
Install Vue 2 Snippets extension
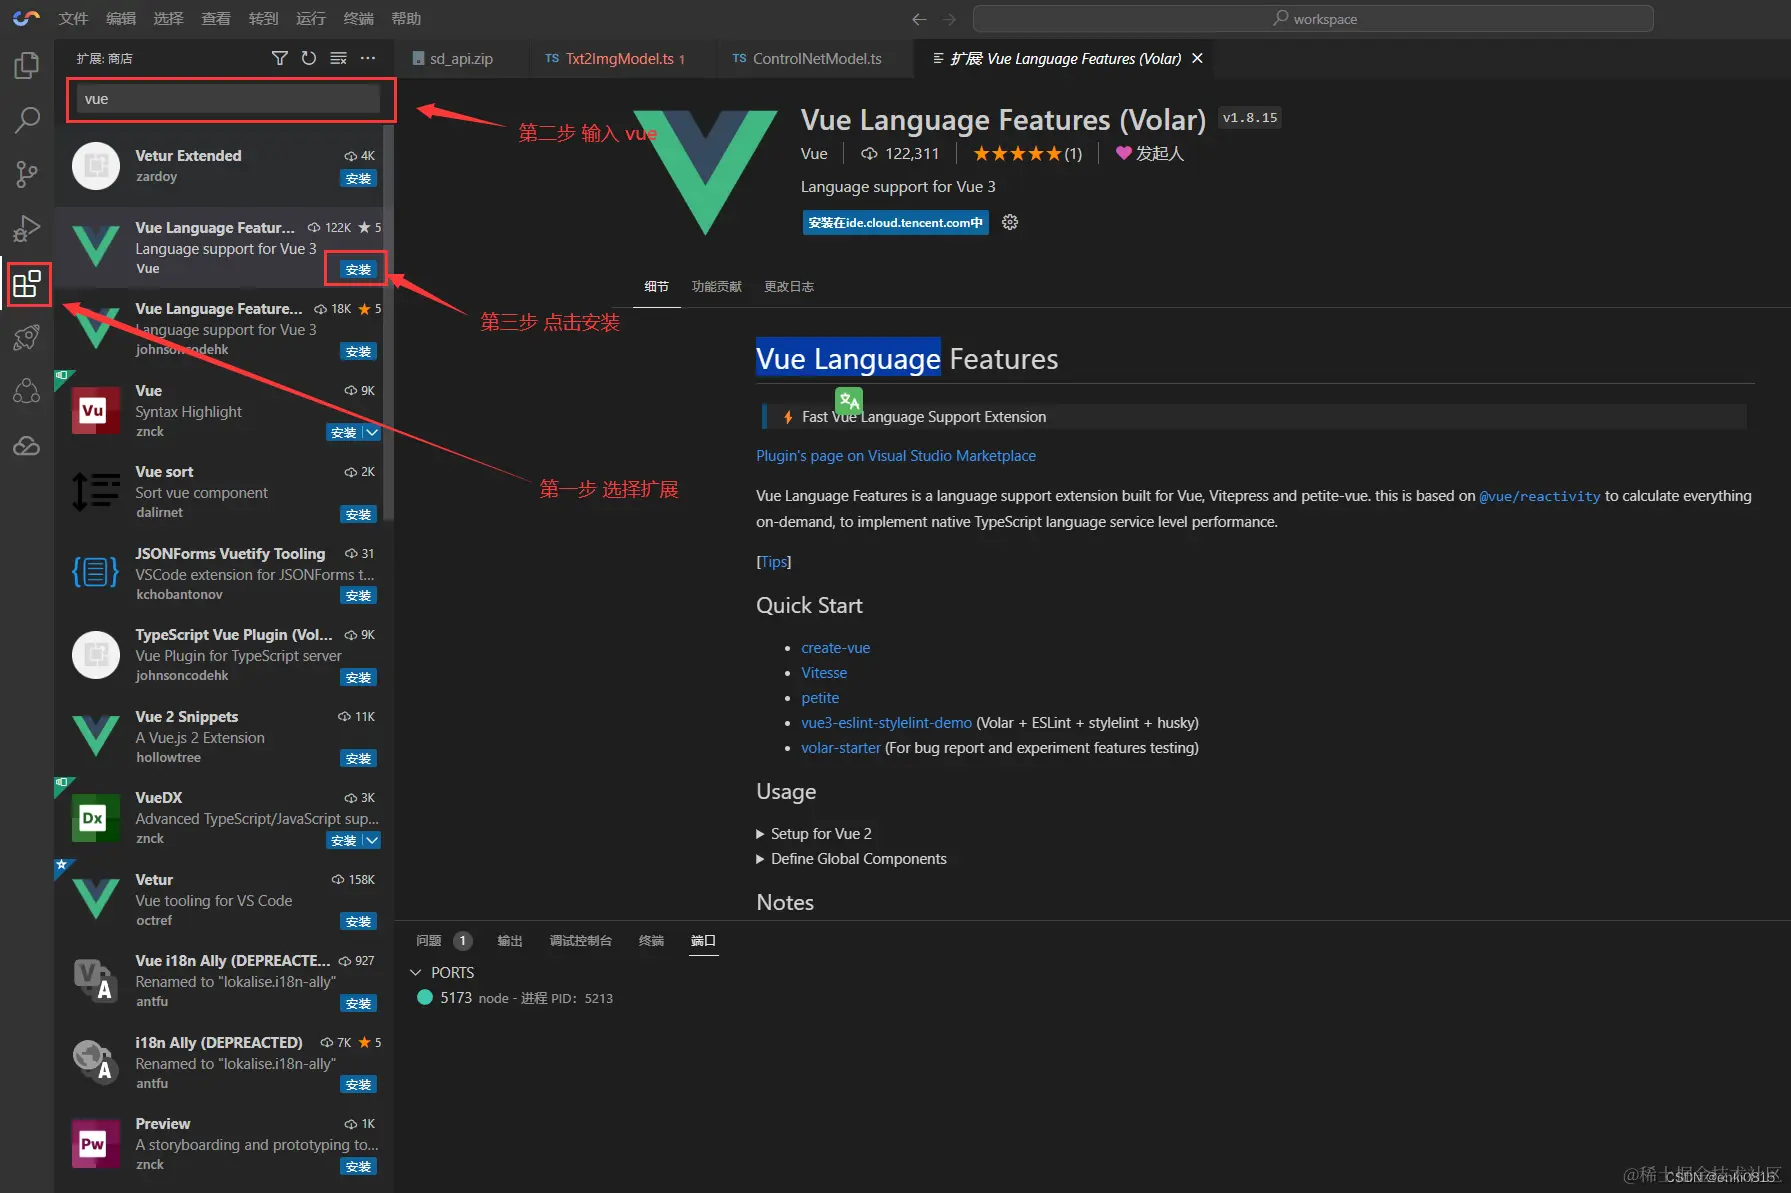coord(358,758)
